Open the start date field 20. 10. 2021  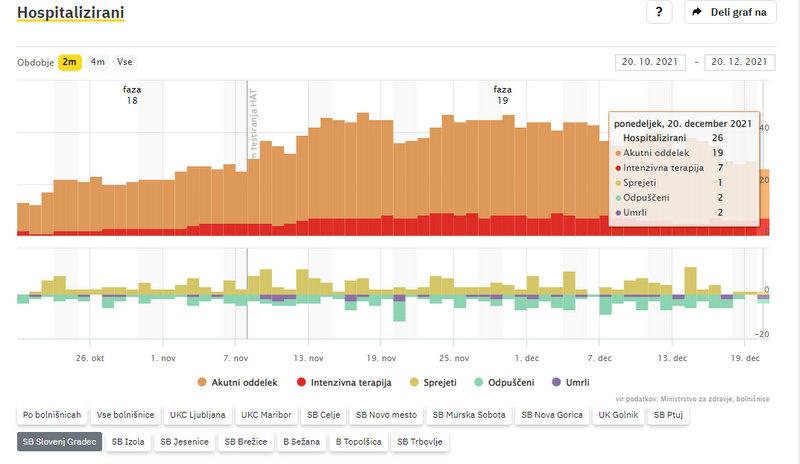click(x=650, y=62)
